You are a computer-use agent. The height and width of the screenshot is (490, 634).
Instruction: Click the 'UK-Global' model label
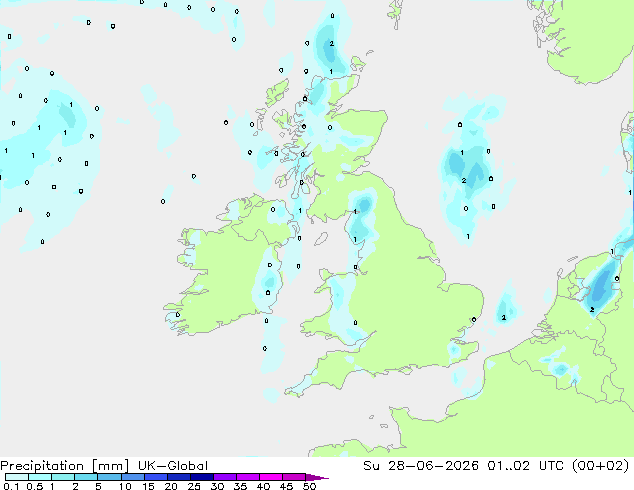tap(173, 466)
